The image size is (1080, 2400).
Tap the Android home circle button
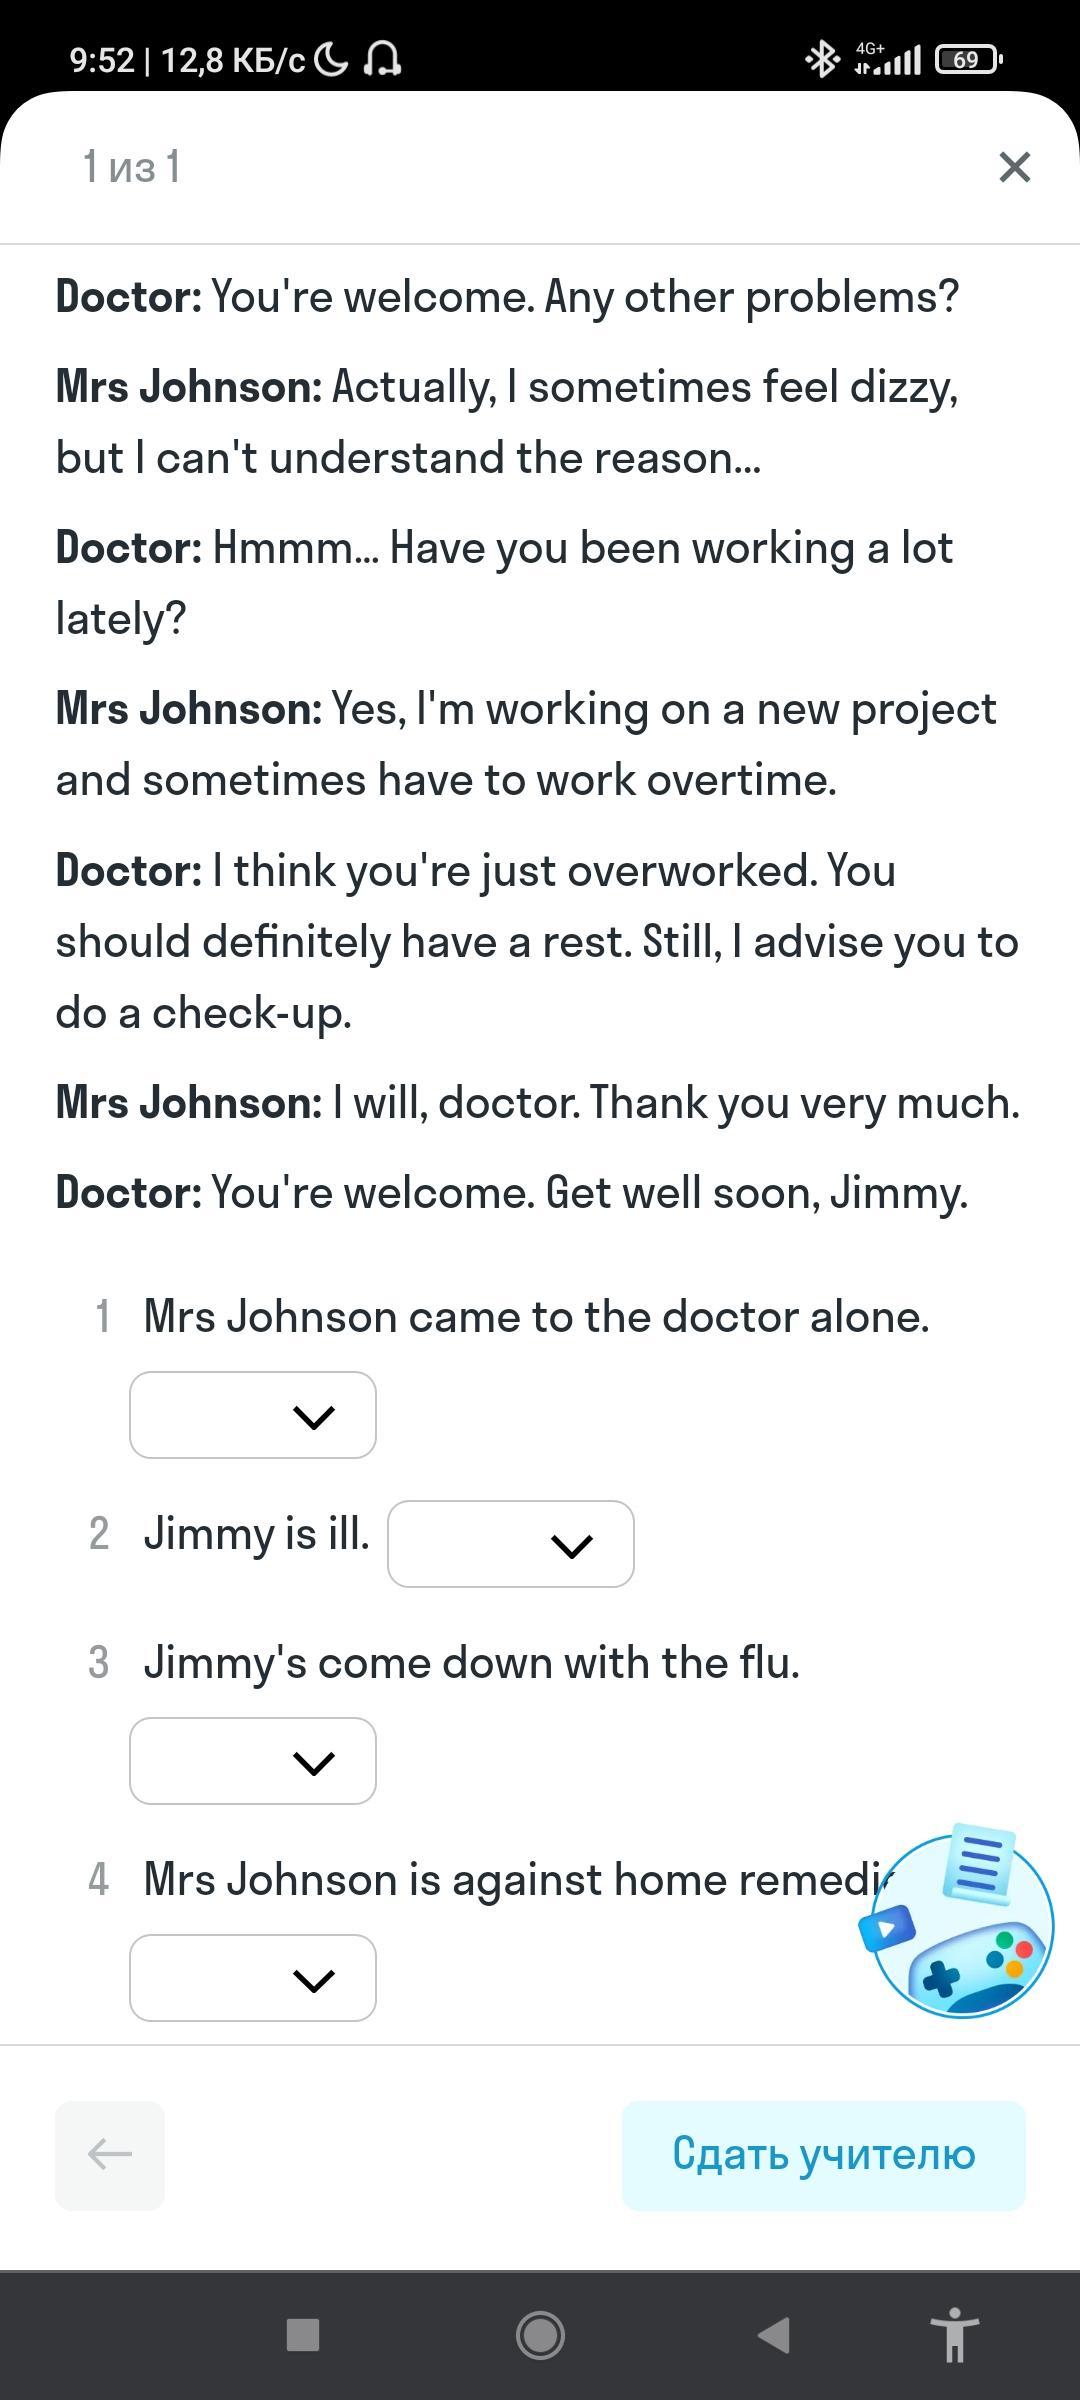[540, 2335]
